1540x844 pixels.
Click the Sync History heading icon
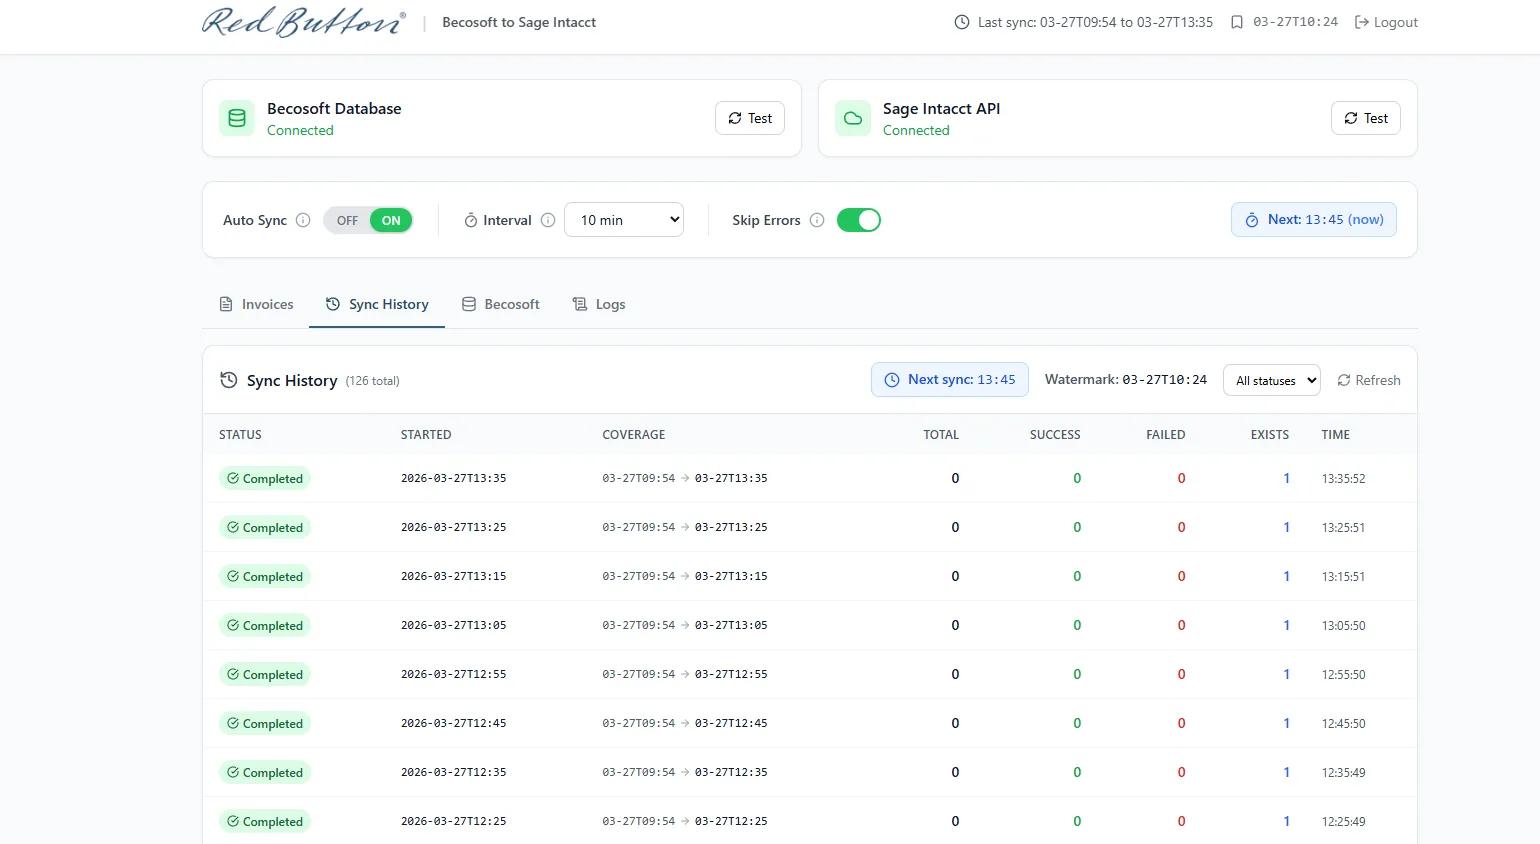click(x=229, y=380)
